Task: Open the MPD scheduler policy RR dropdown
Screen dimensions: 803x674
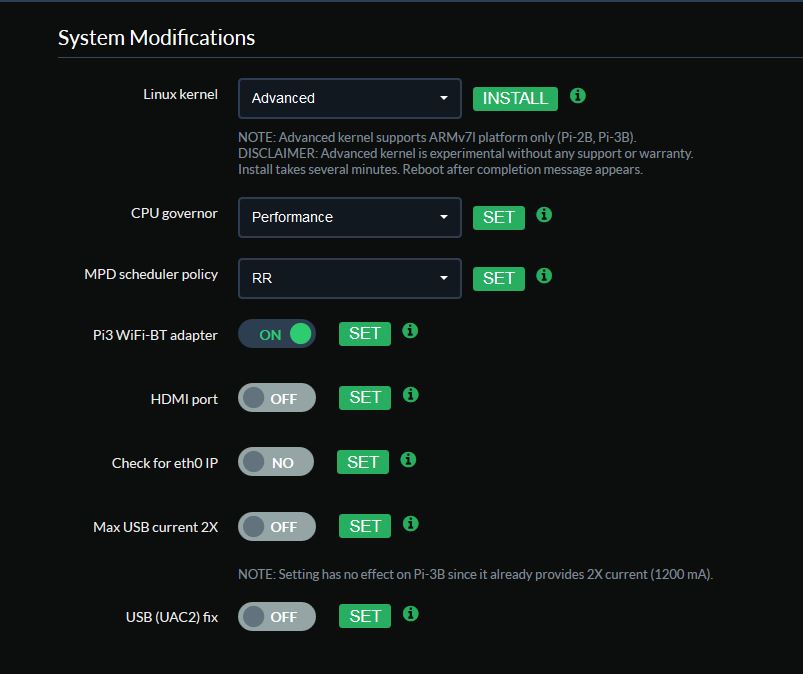Action: [x=350, y=278]
